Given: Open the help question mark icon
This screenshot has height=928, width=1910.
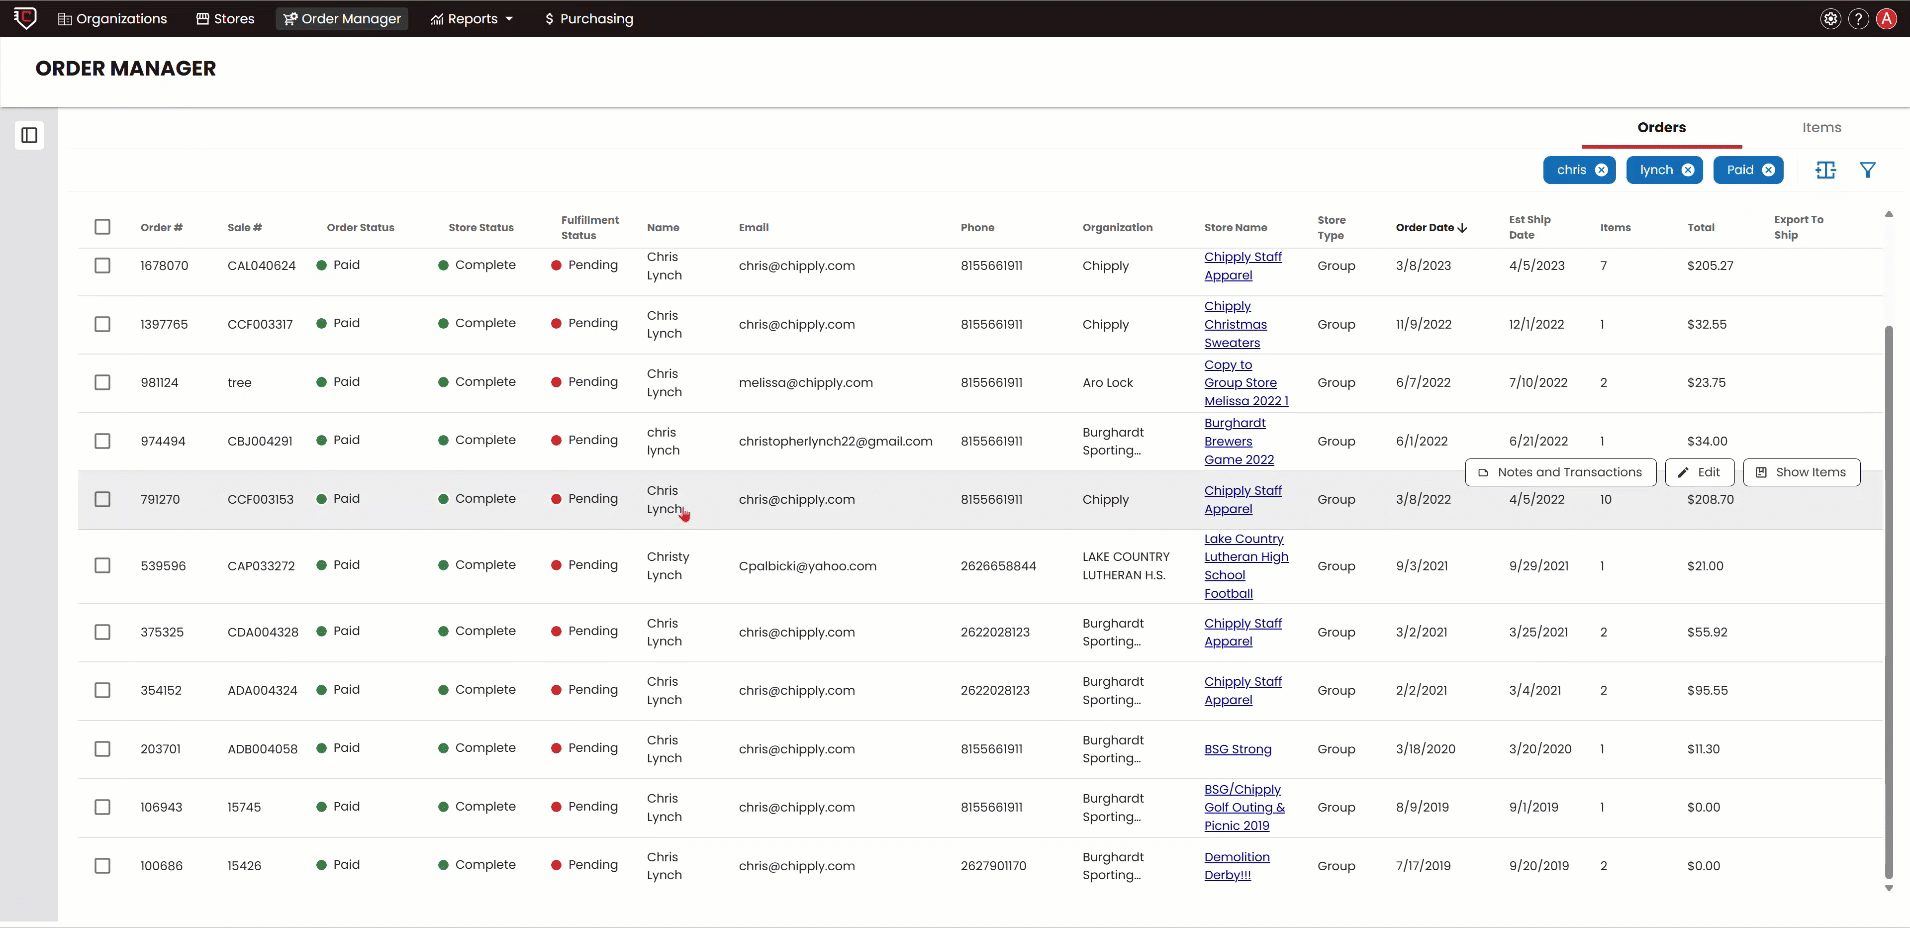Looking at the screenshot, I should (1858, 19).
